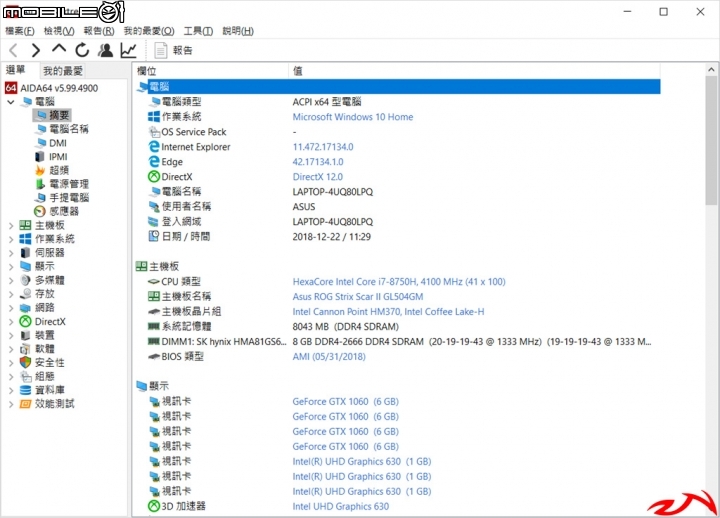This screenshot has height=518, width=720.
Task: Expand the 主機板 tree node
Action: tap(11, 225)
